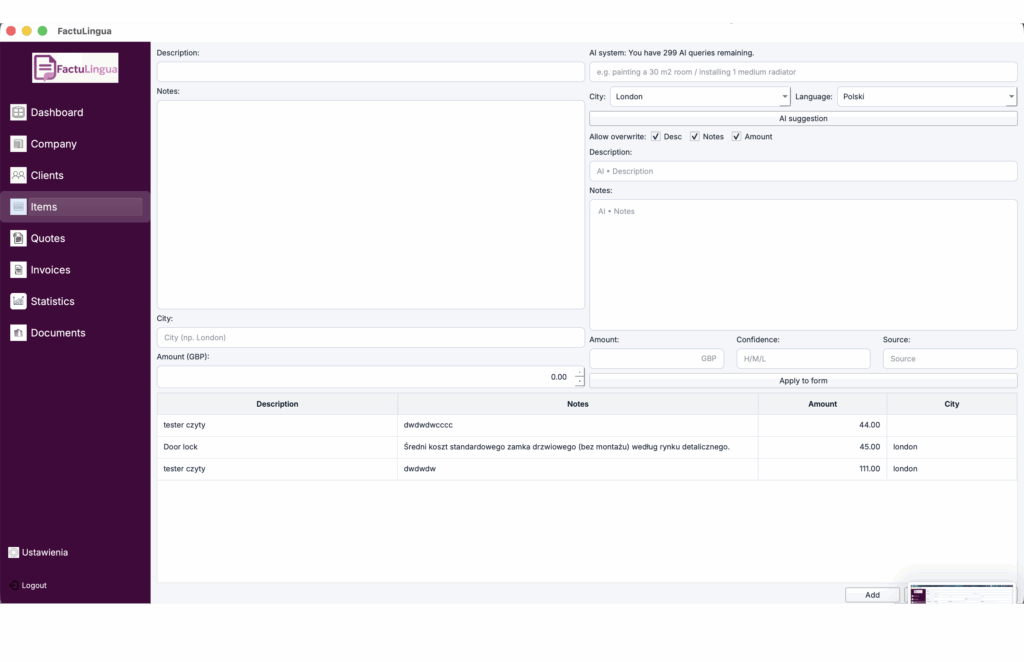Disable the Amount overwrite checkbox
Image resolution: width=1024 pixels, height=662 pixels.
(737, 137)
